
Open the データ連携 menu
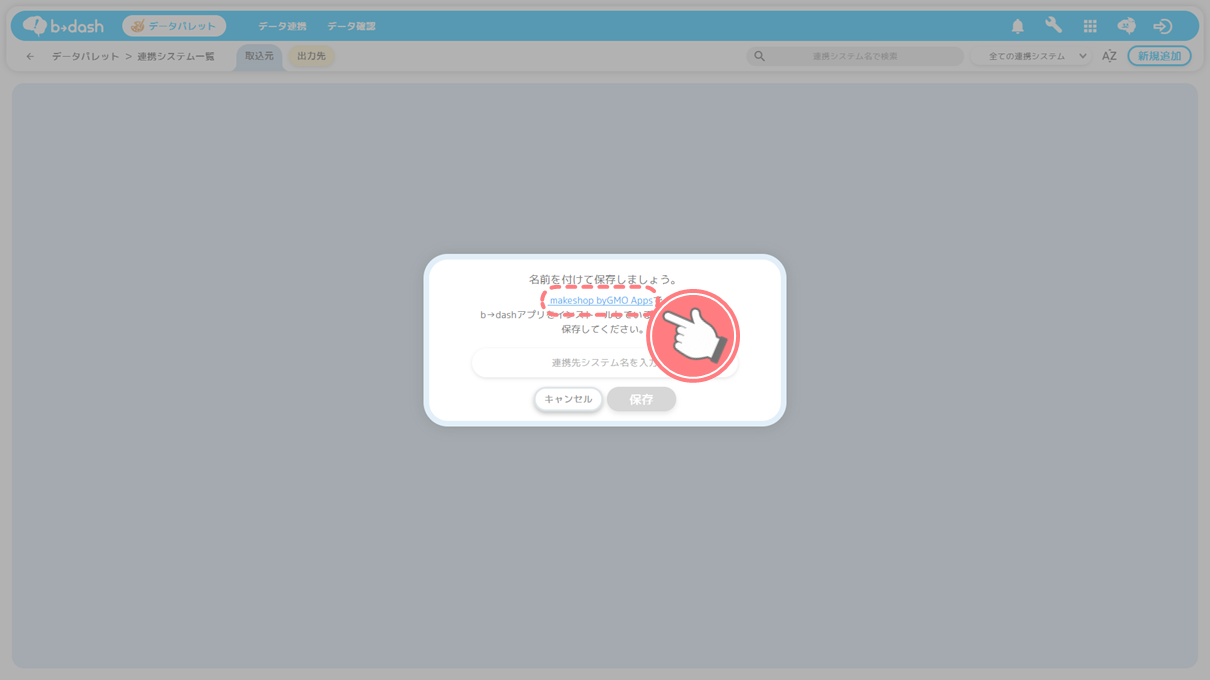click(282, 26)
